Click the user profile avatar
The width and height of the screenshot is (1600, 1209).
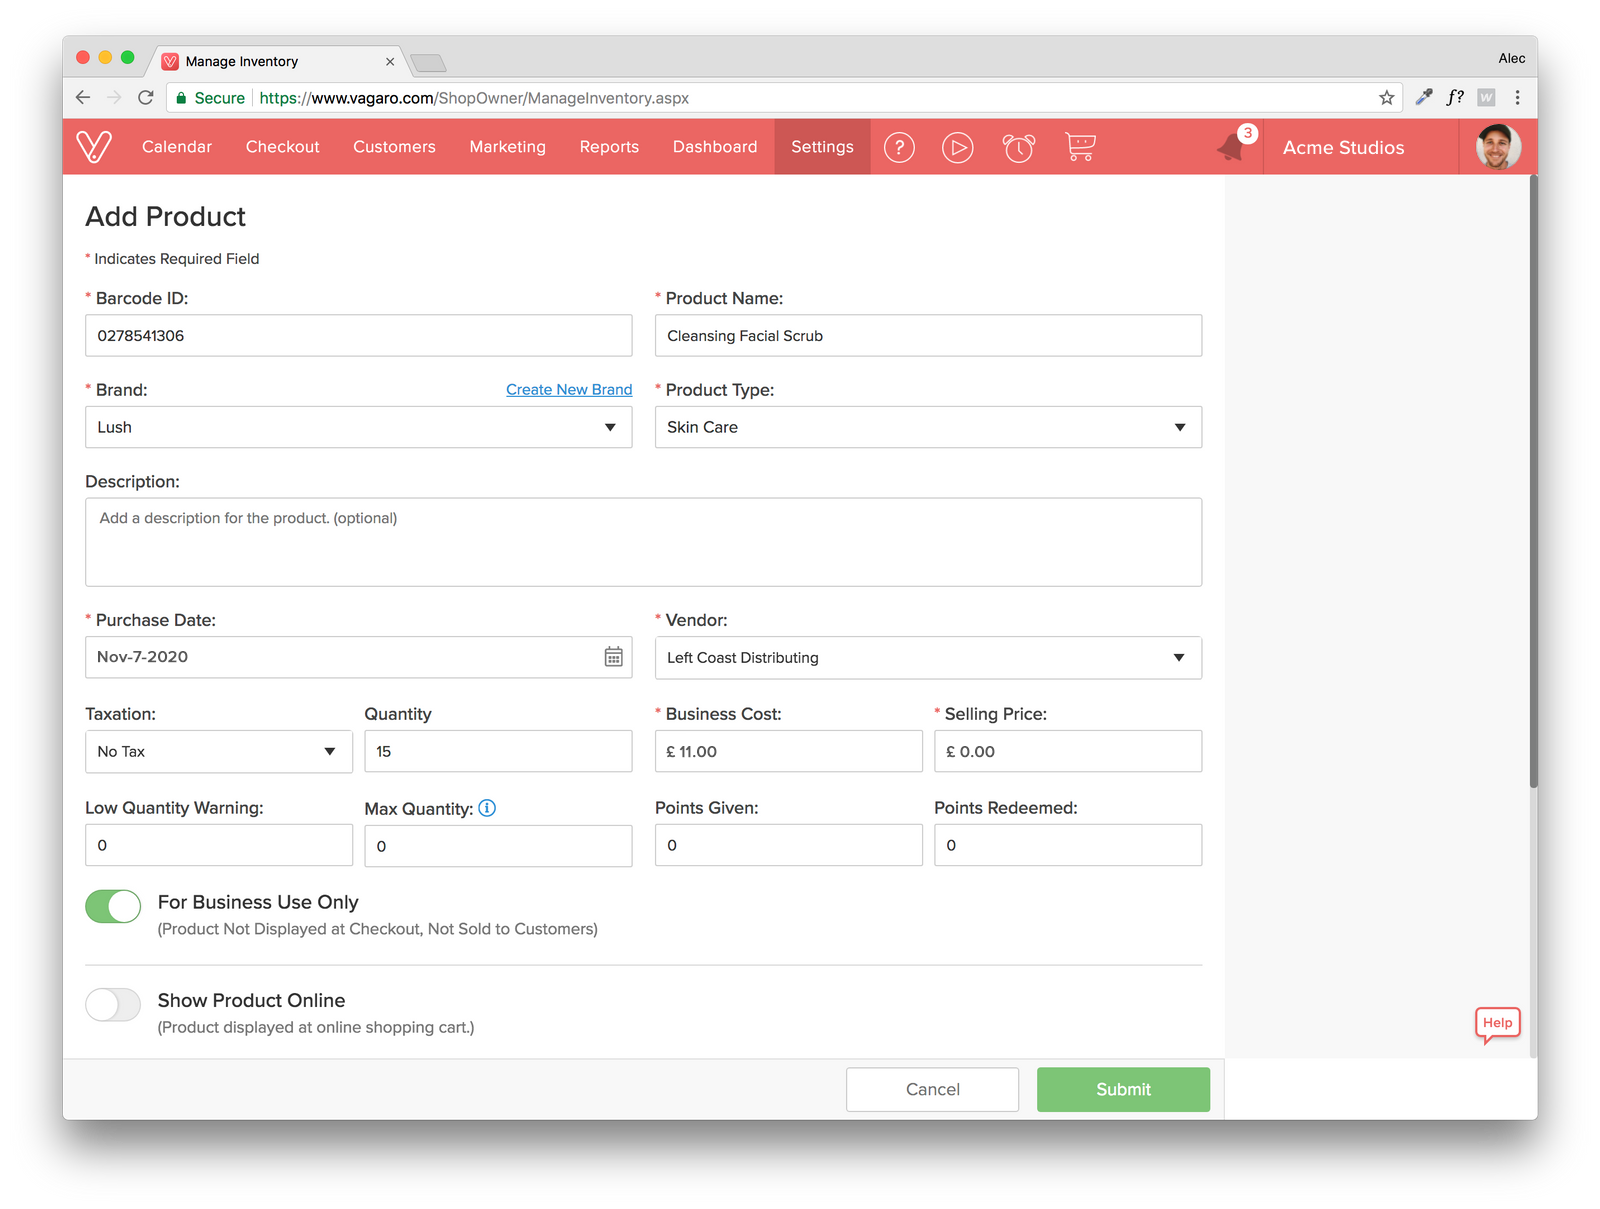coord(1498,147)
